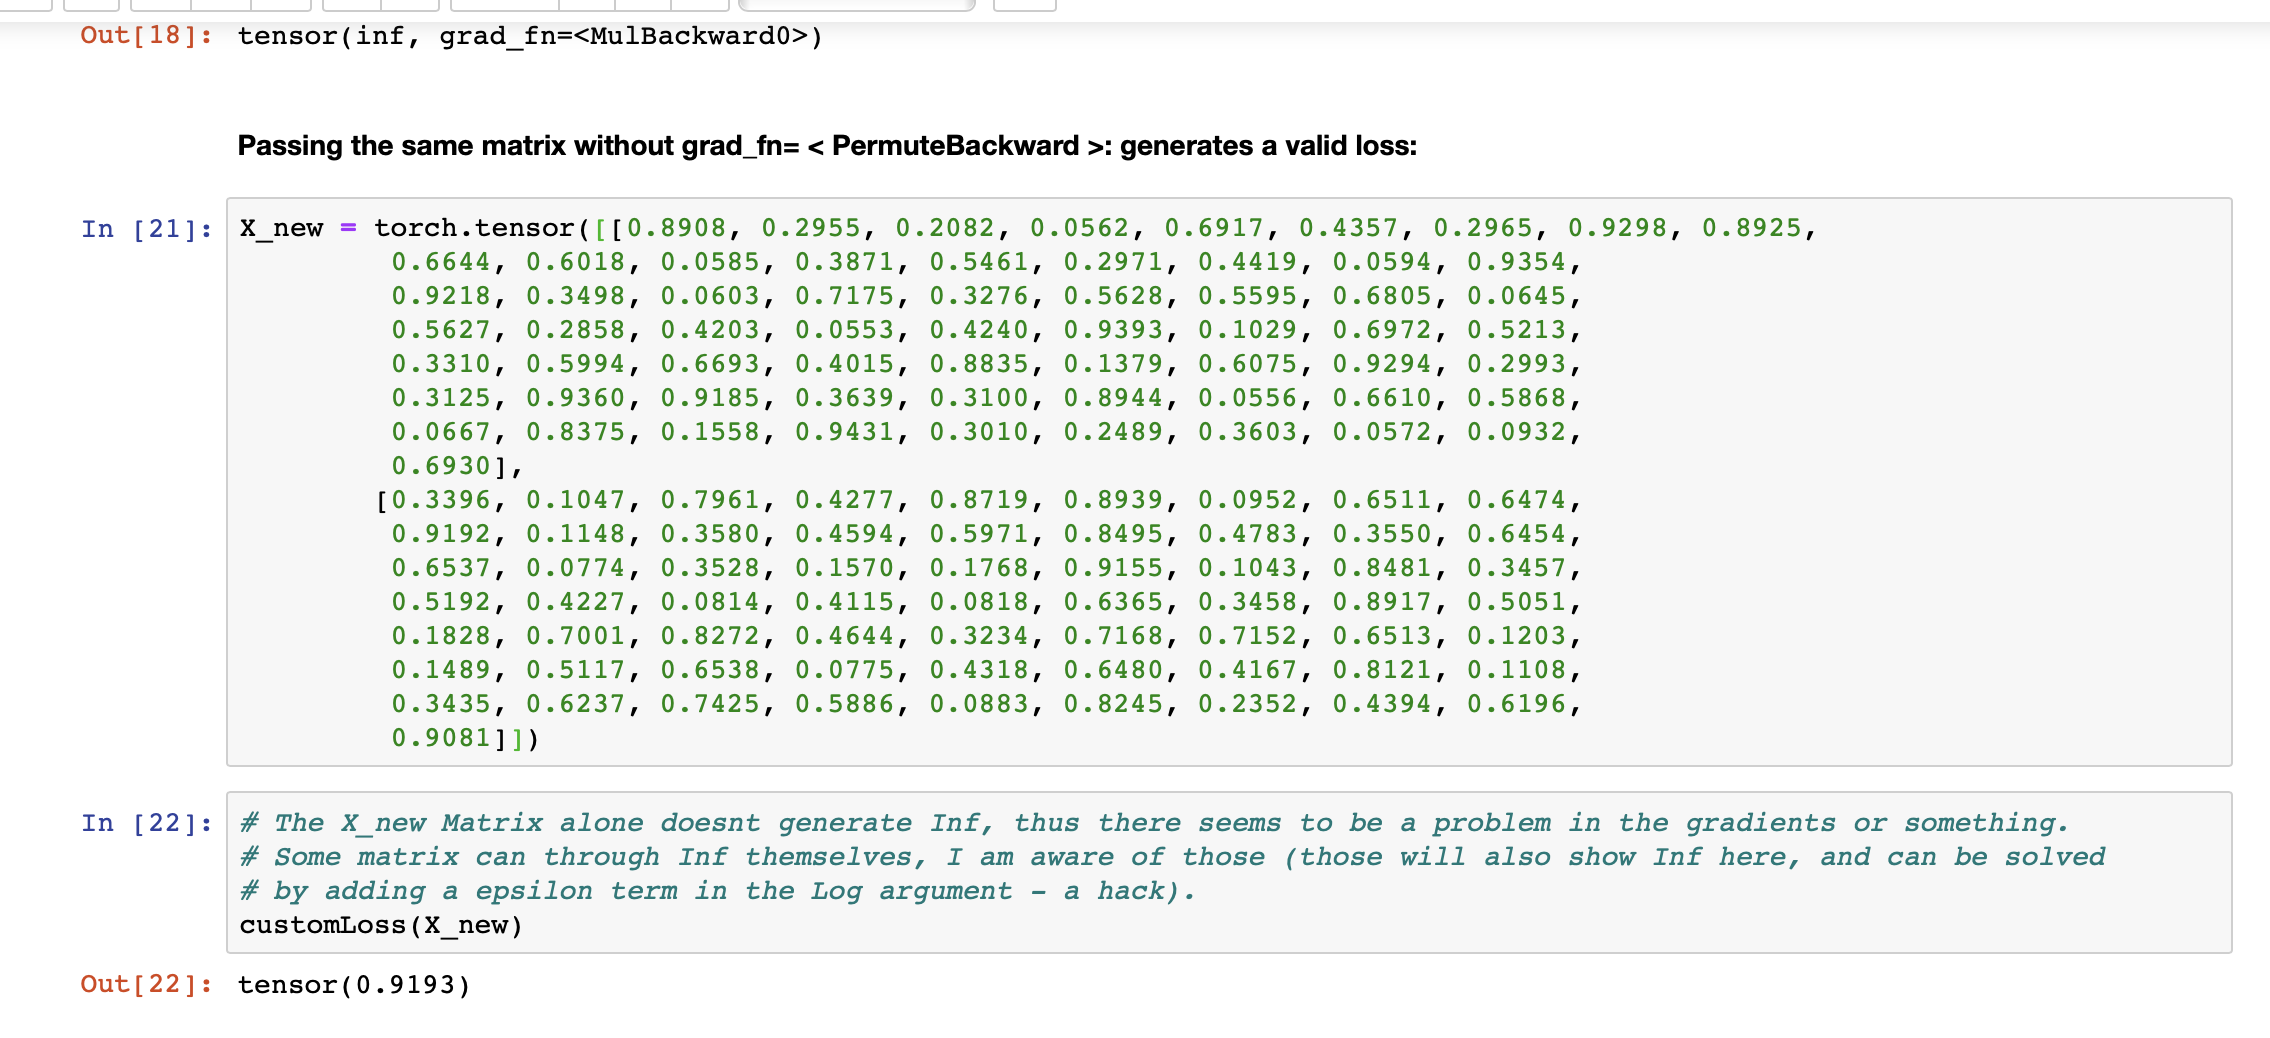2270x1038 pixels.
Task: Click torch.tensor call in cell 21
Action: pos(474,229)
